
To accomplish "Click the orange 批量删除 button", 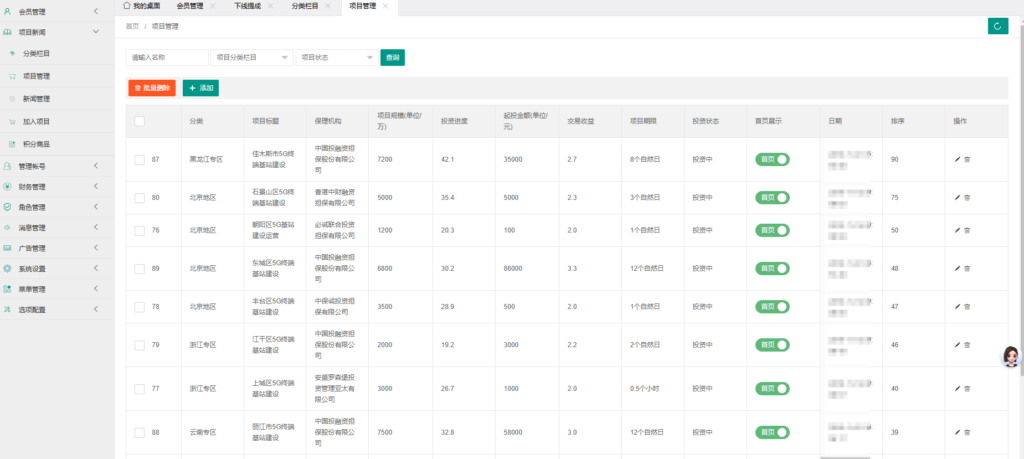I will click(152, 88).
